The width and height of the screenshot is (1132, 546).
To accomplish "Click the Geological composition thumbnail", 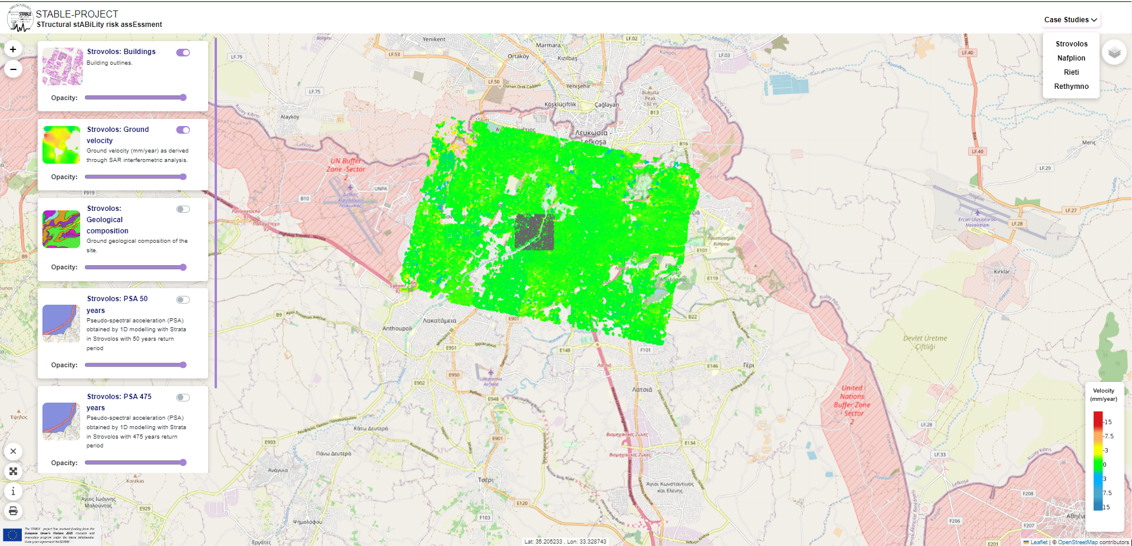I will (62, 229).
